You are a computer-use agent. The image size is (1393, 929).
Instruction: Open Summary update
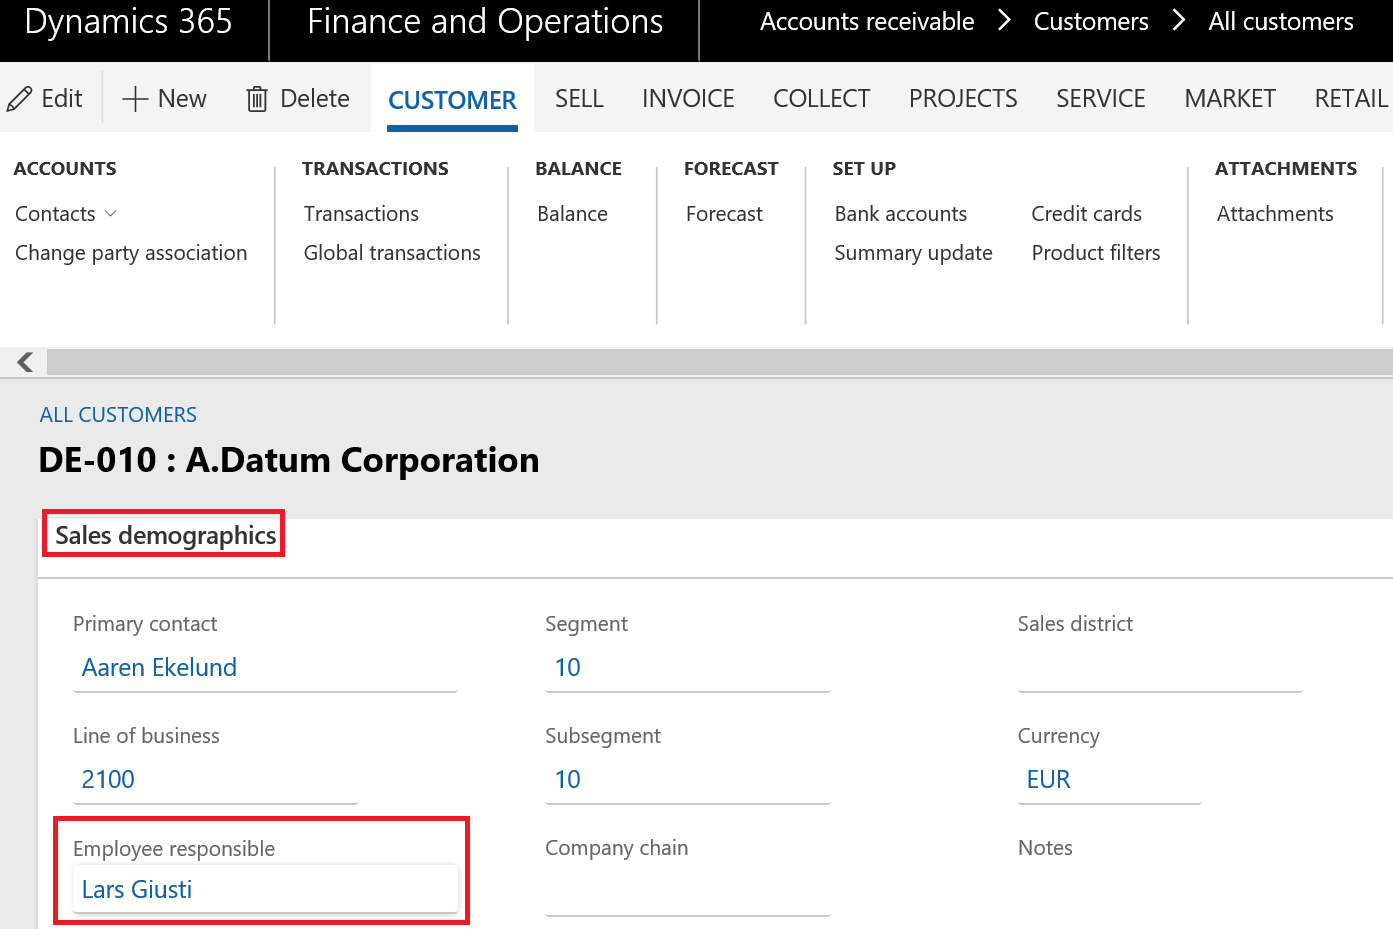pos(914,253)
